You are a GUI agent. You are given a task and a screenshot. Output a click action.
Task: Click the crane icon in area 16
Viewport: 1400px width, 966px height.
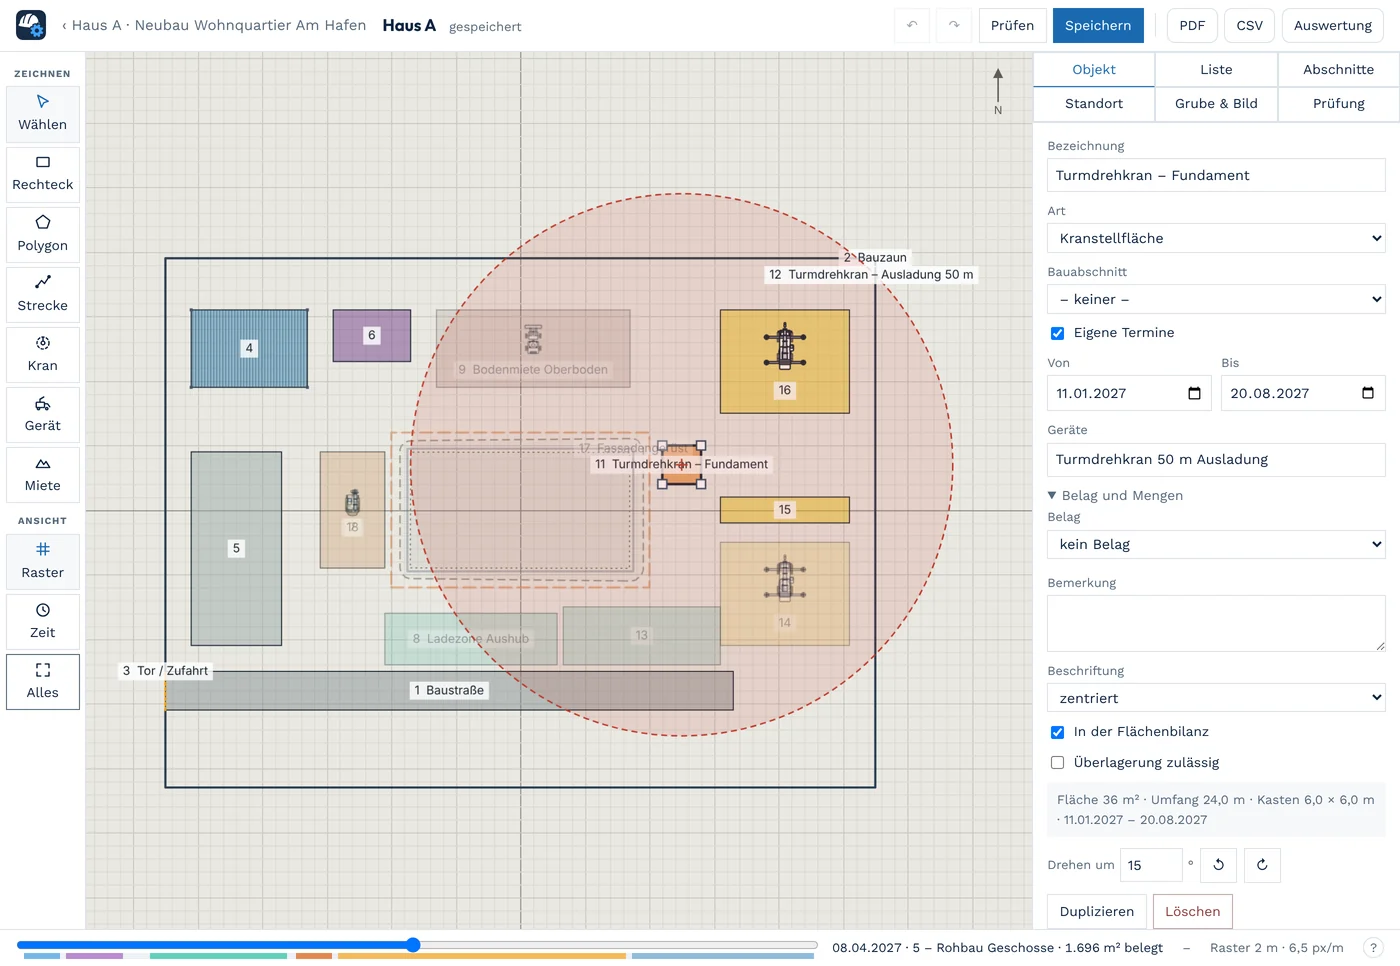click(x=785, y=347)
